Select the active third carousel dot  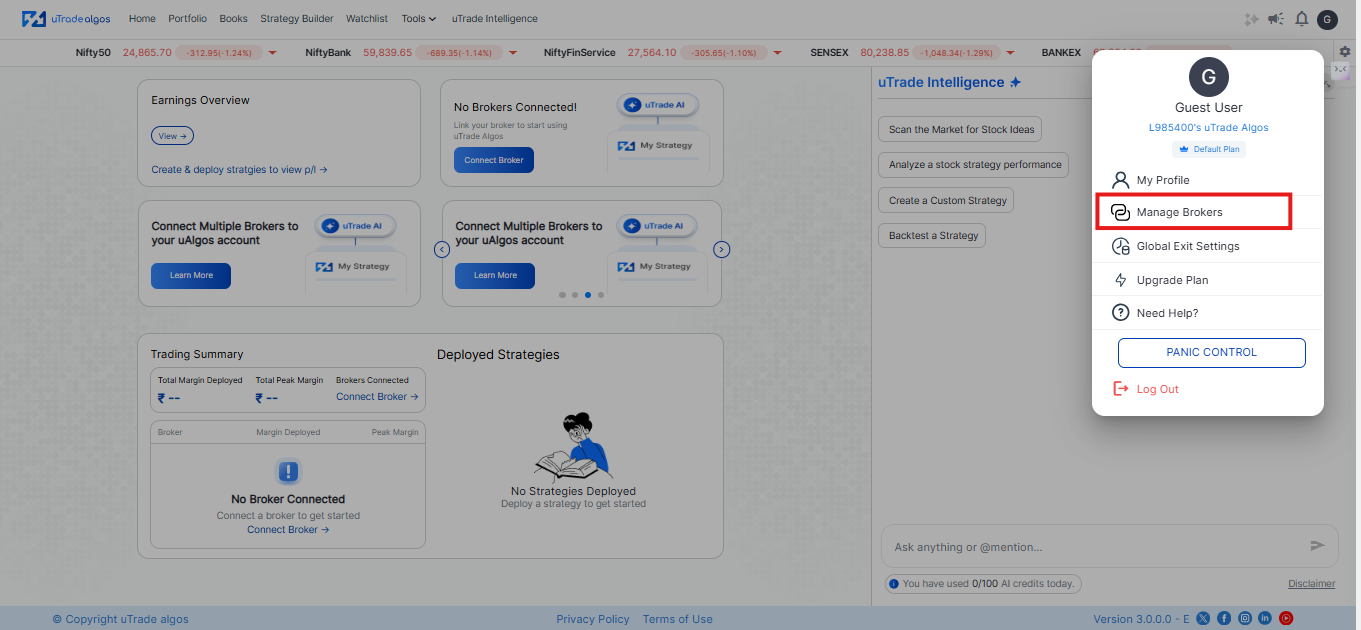[x=588, y=295]
